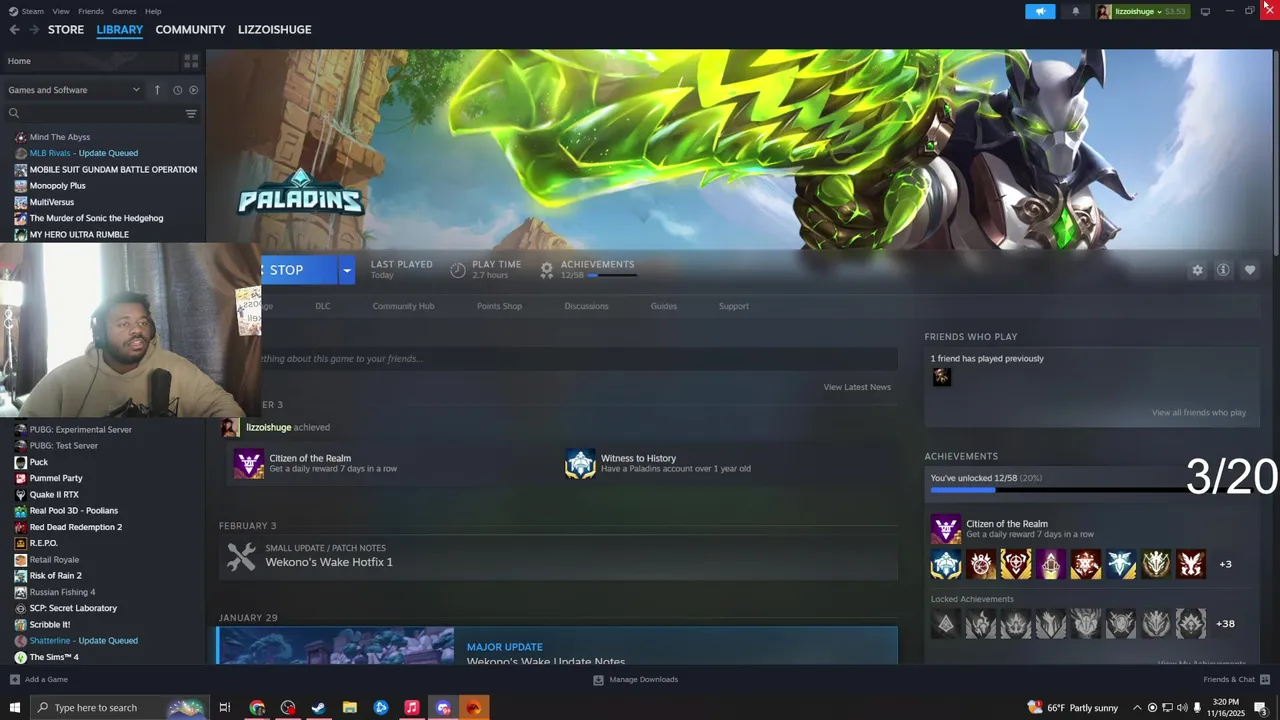Go to the STORE tab
Screen dimensions: 1280x720
[66, 30]
